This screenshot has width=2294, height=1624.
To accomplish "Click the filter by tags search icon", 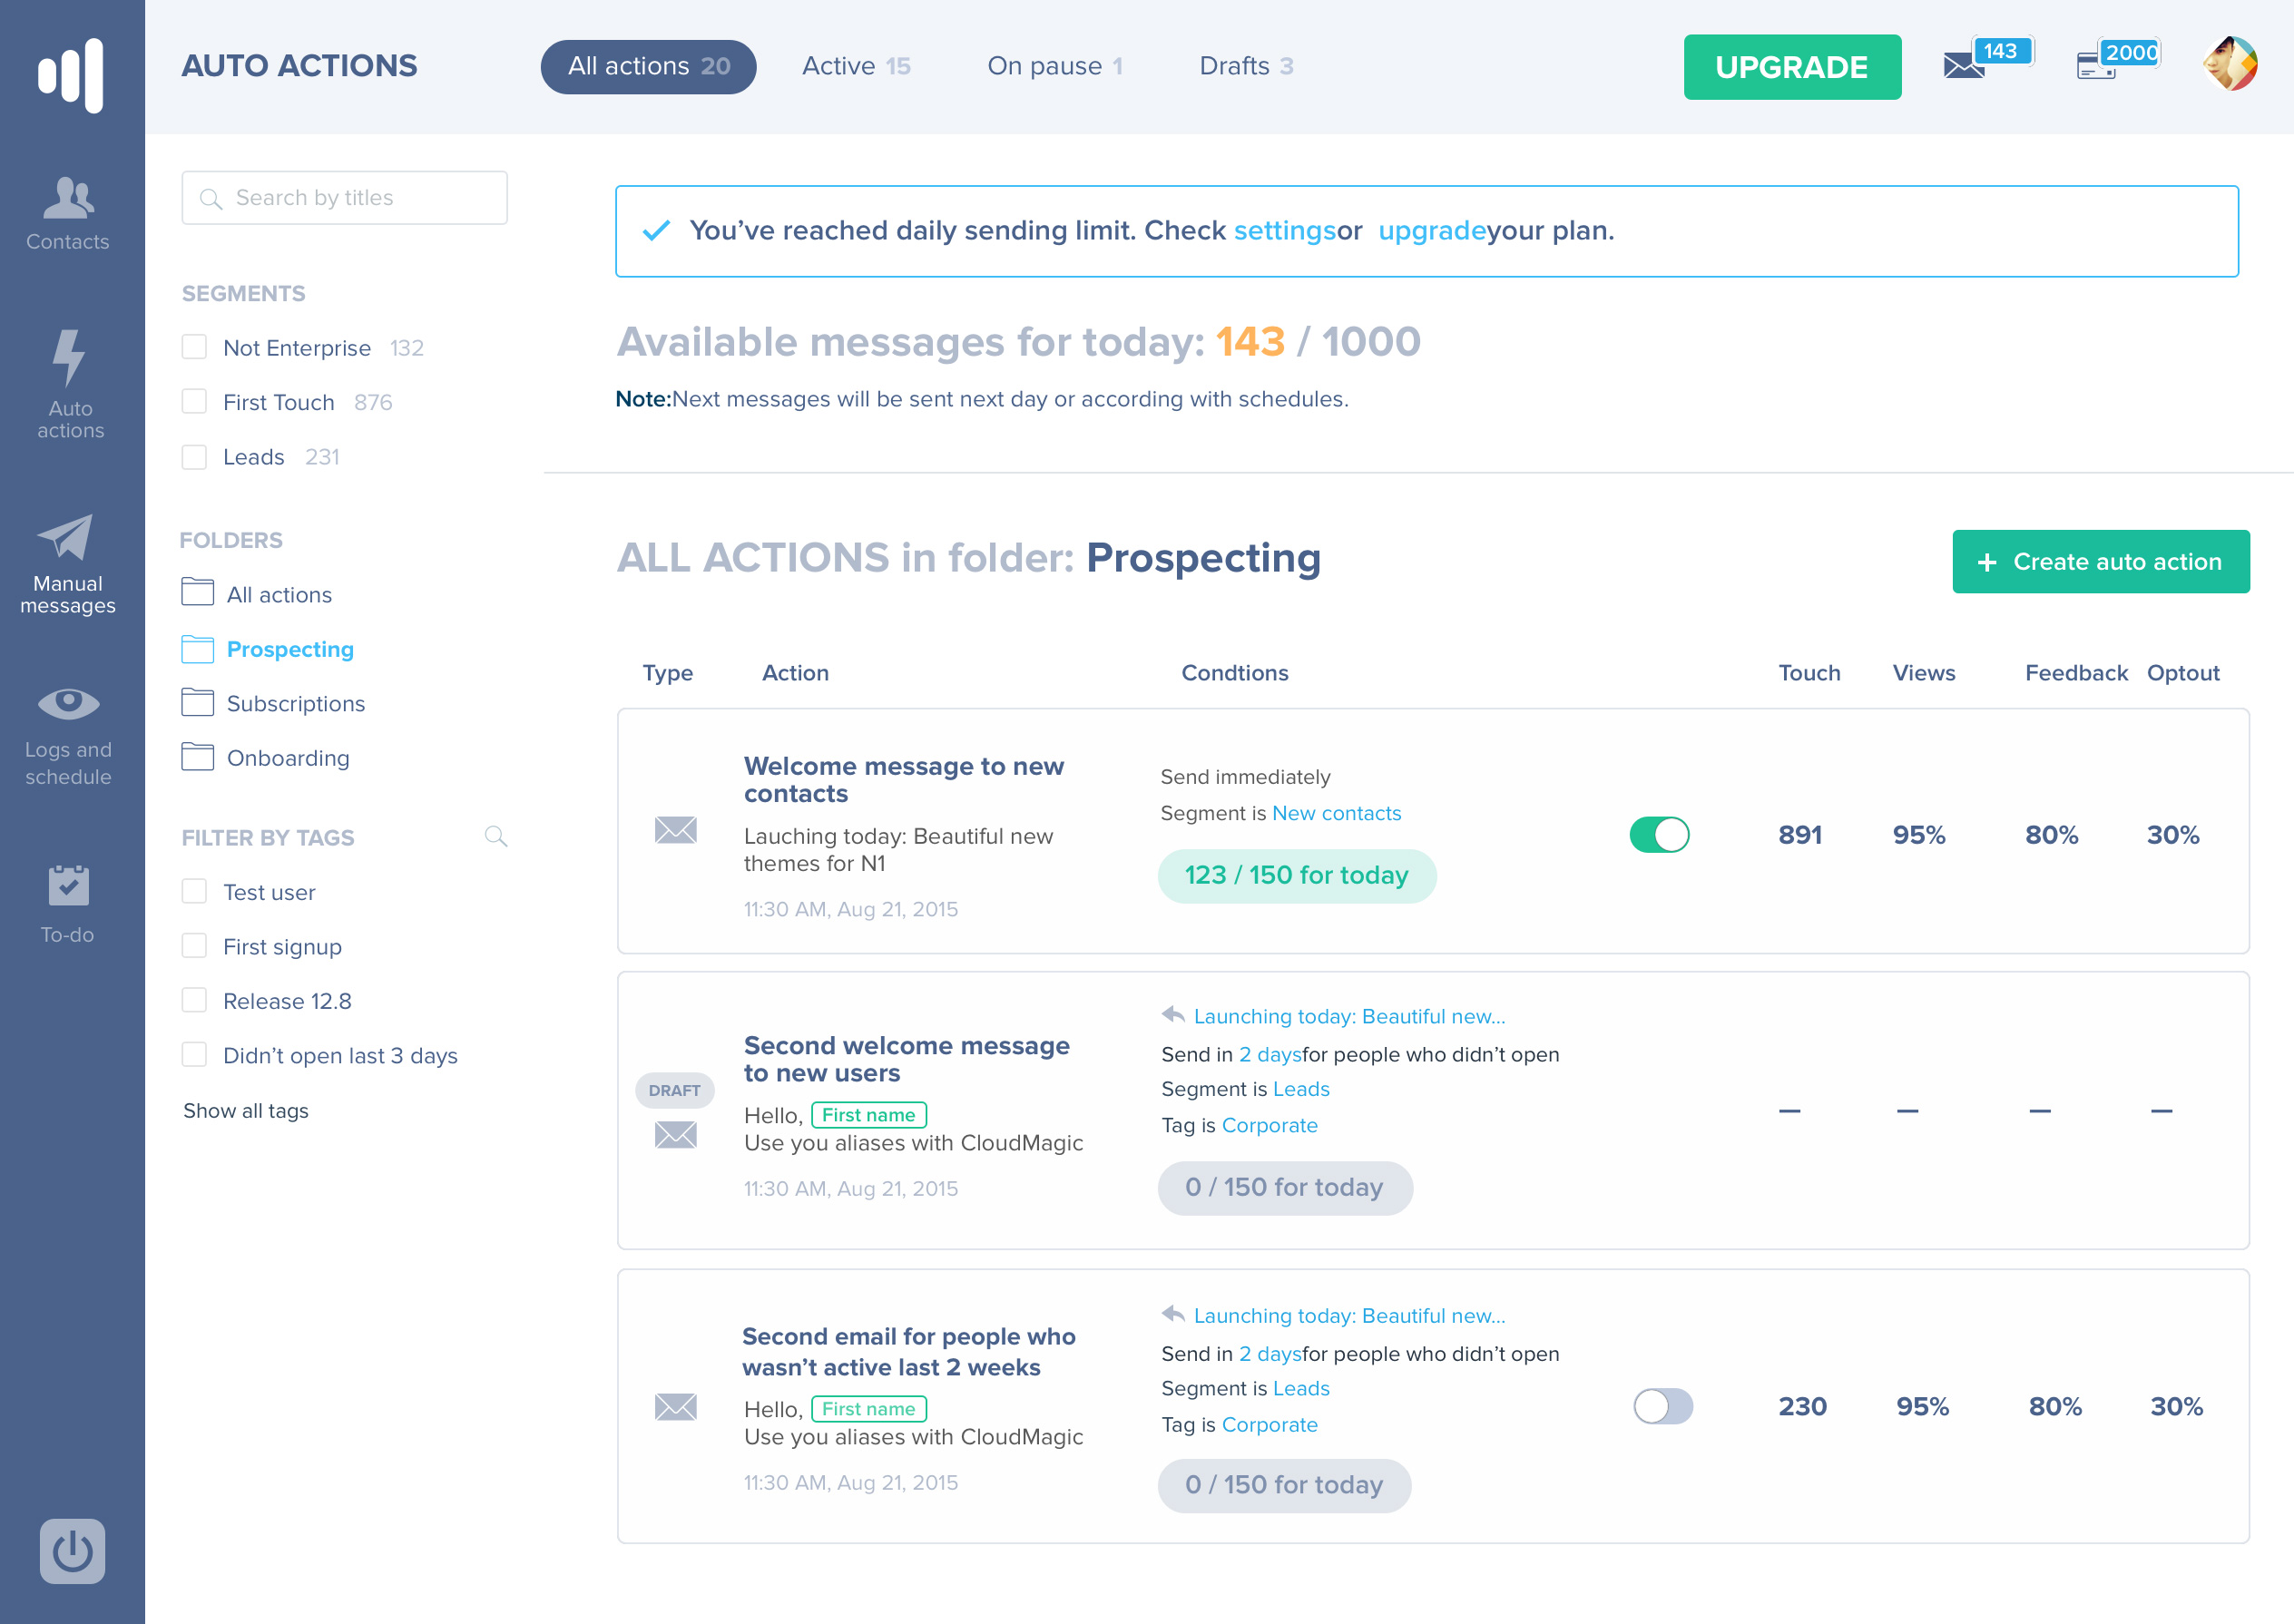I will tap(496, 836).
